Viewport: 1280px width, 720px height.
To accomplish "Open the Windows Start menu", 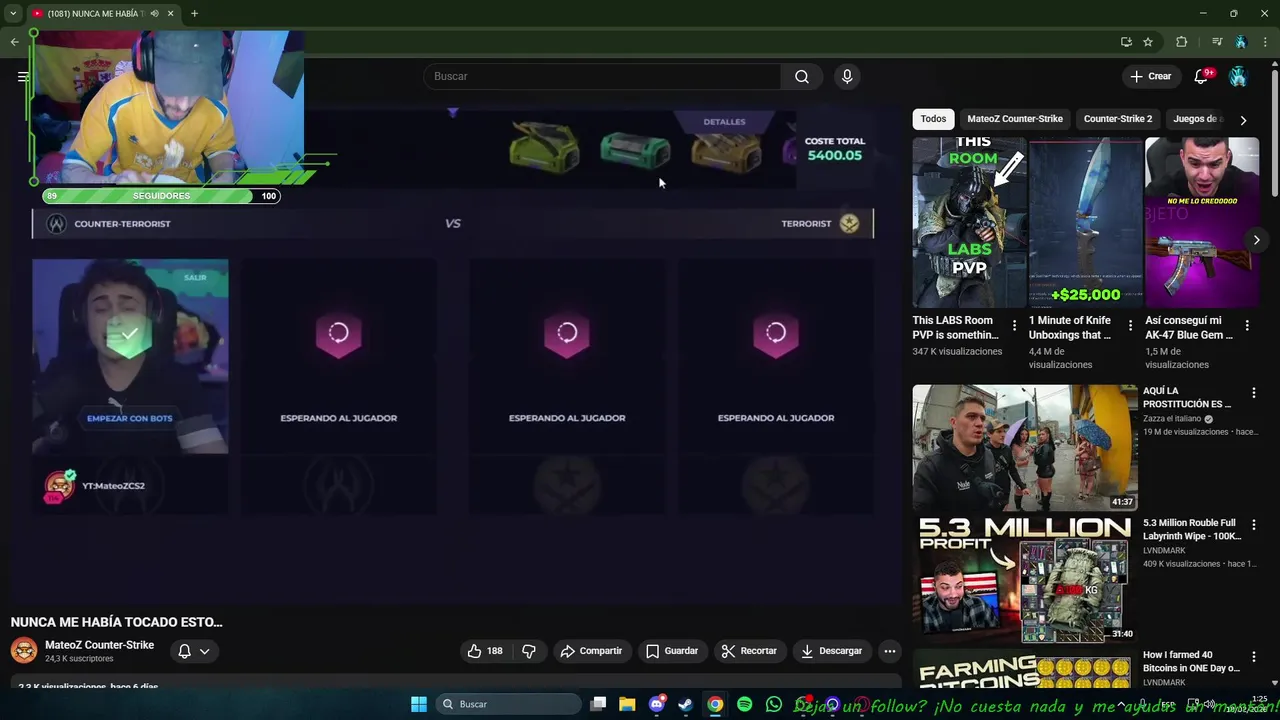I will (x=419, y=704).
